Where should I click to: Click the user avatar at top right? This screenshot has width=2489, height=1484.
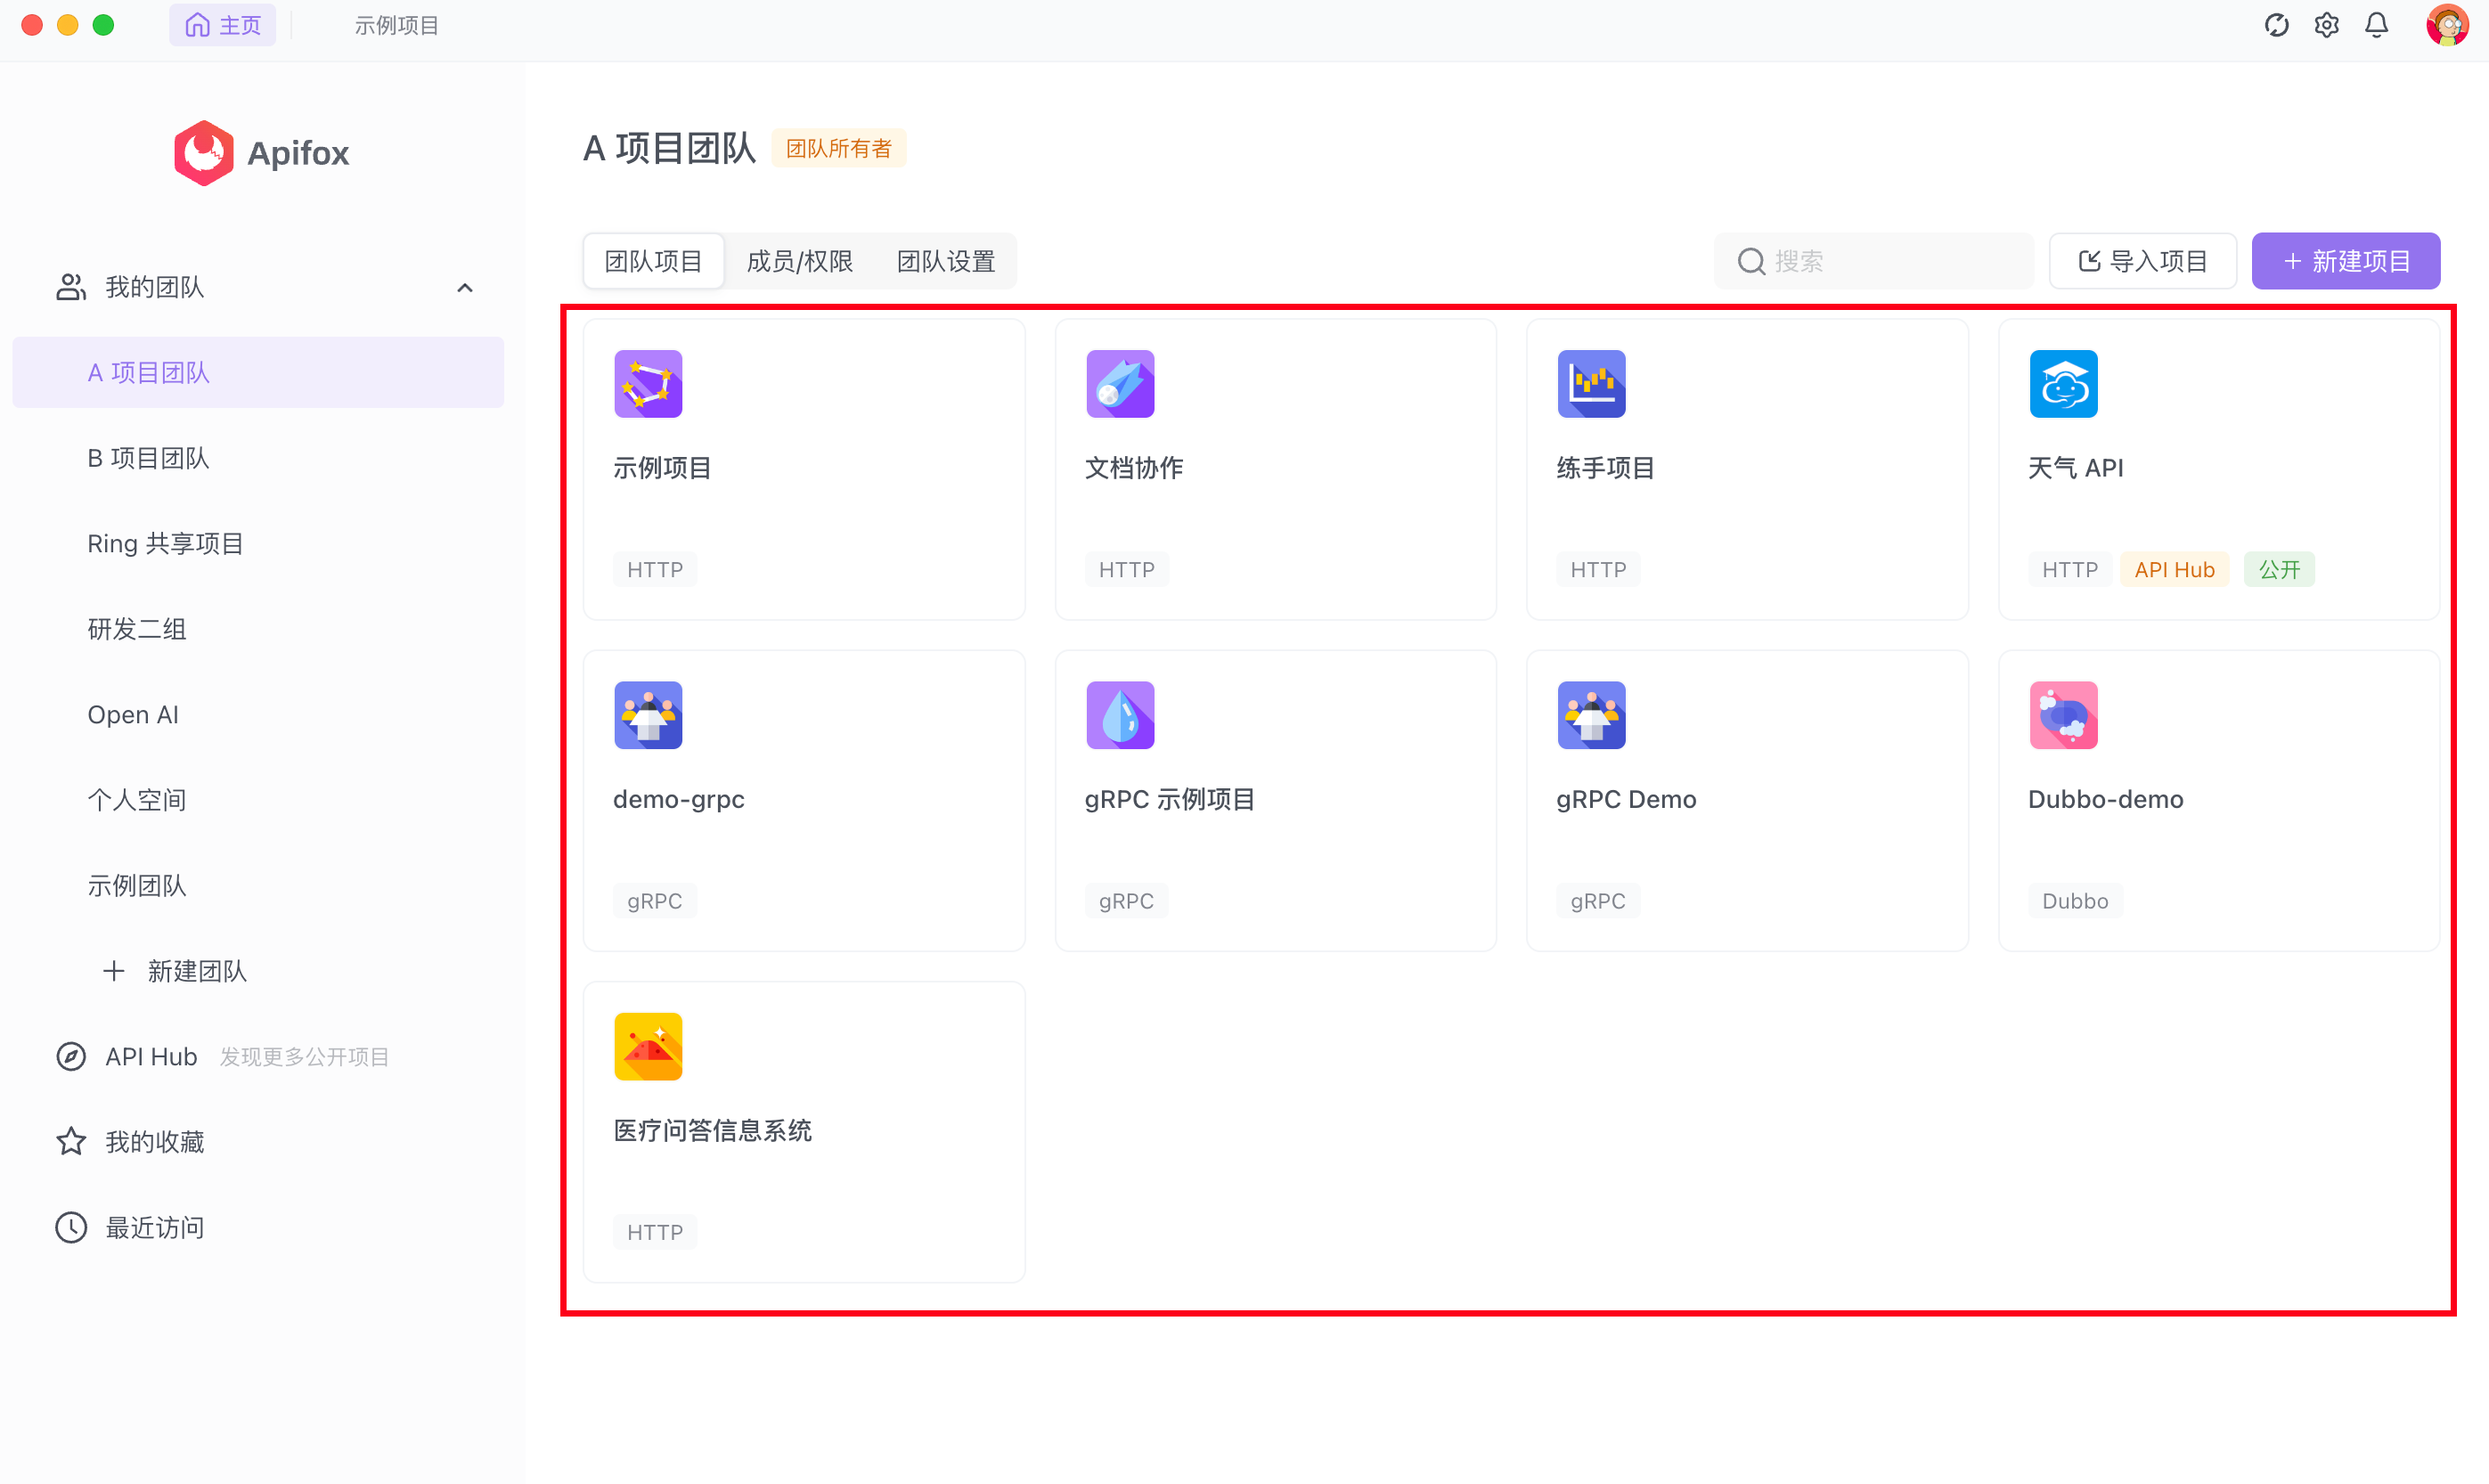pyautogui.click(x=2446, y=25)
